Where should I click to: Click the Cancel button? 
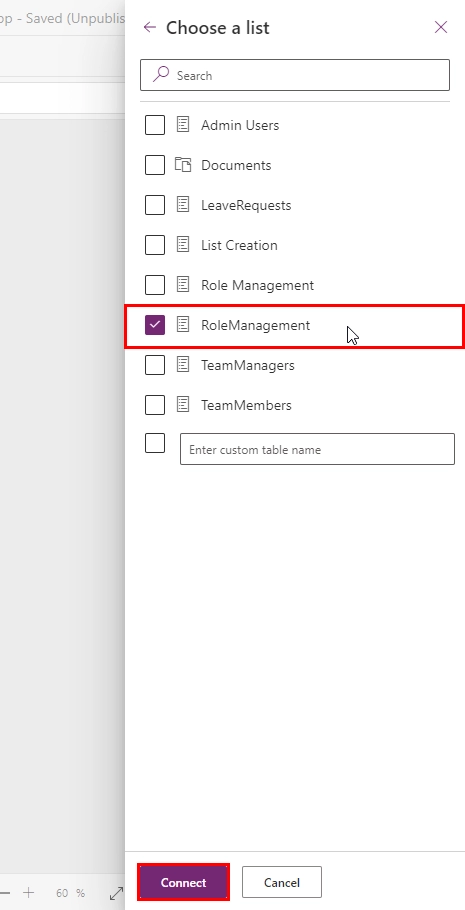[282, 882]
